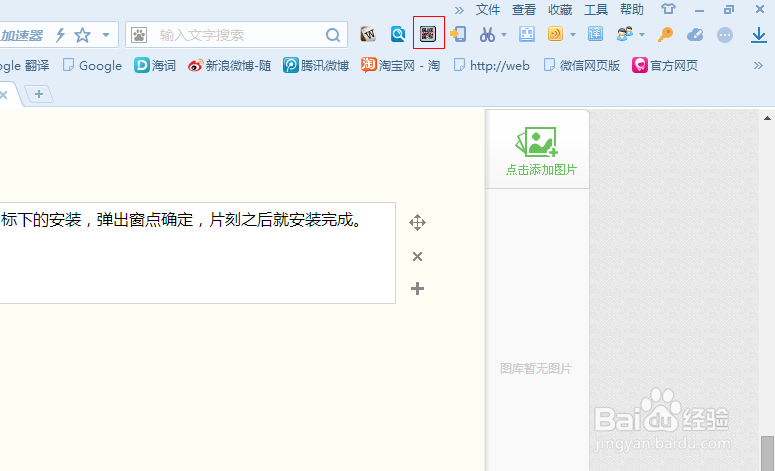Screen dimensions: 775x471
Task: Focus the 输入文字搜索 search field
Action: (237, 35)
